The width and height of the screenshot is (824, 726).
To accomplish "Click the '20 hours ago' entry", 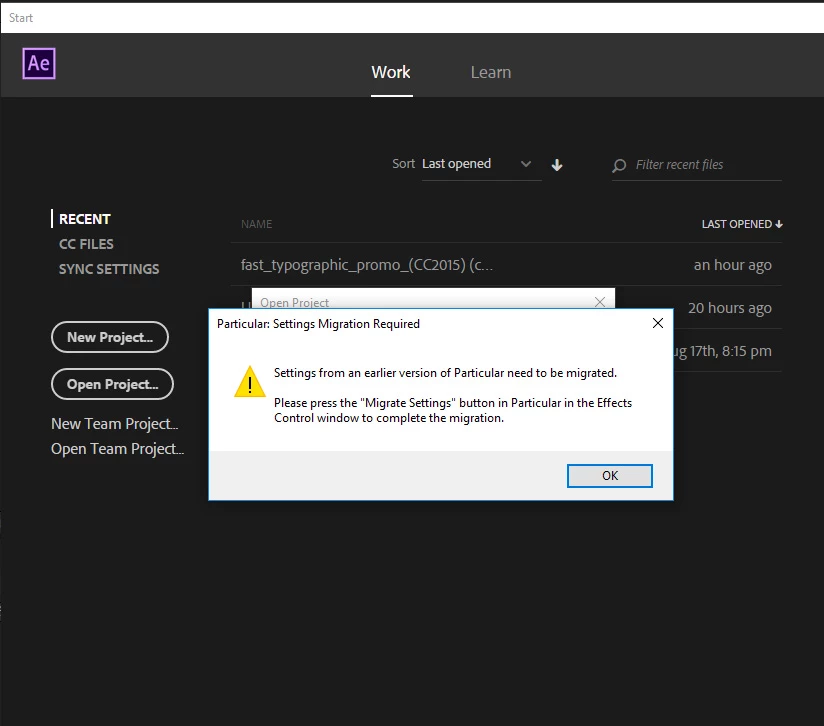I will (730, 308).
